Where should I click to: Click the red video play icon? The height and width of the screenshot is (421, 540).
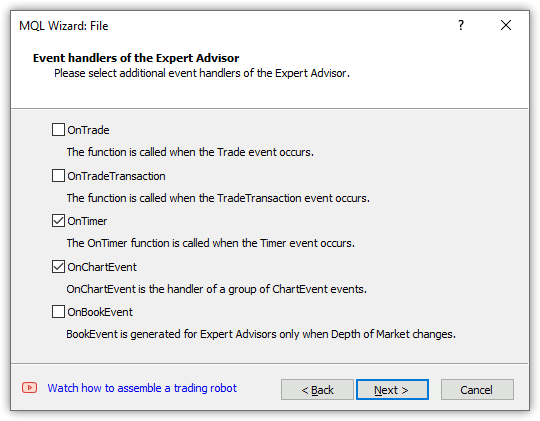pos(30,388)
